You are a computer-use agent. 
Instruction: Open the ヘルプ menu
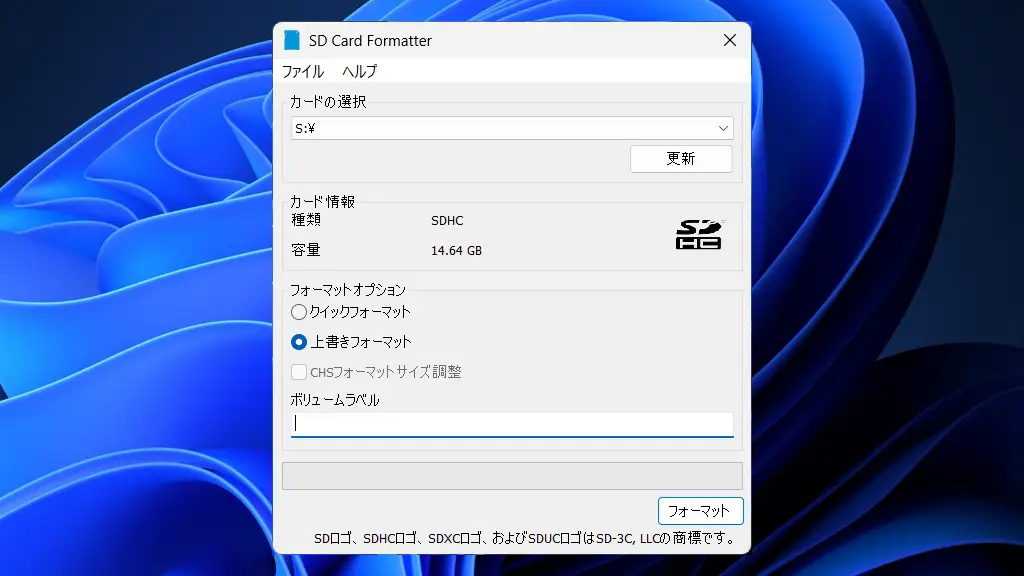click(x=358, y=71)
